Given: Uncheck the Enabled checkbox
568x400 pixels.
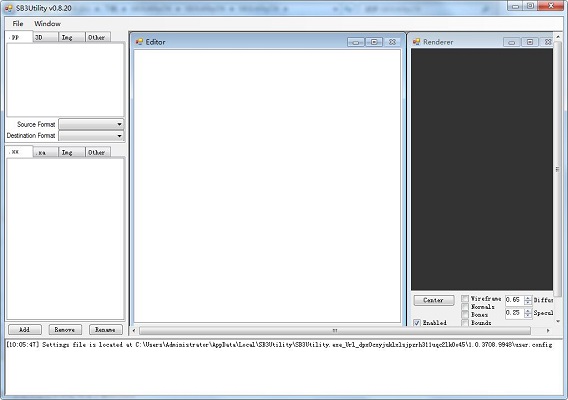Looking at the screenshot, I should pyautogui.click(x=417, y=322).
